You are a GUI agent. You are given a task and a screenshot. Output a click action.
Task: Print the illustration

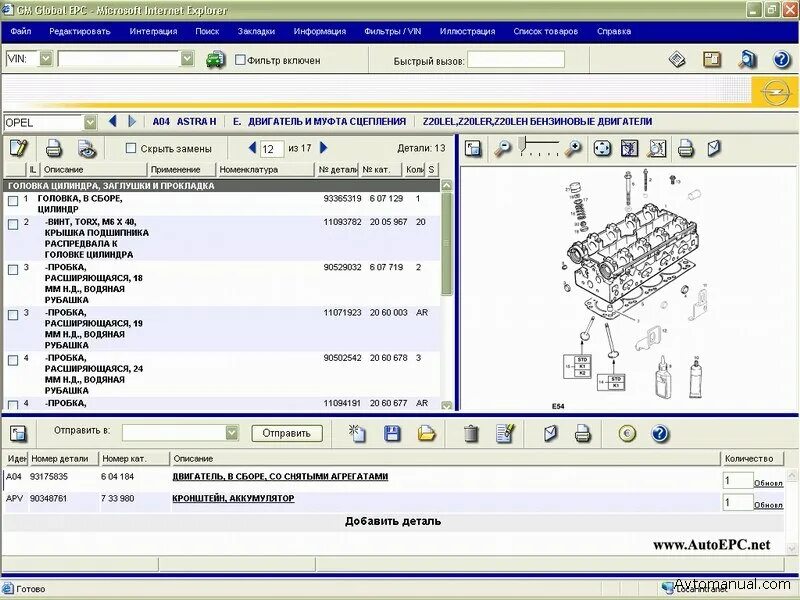coord(686,148)
